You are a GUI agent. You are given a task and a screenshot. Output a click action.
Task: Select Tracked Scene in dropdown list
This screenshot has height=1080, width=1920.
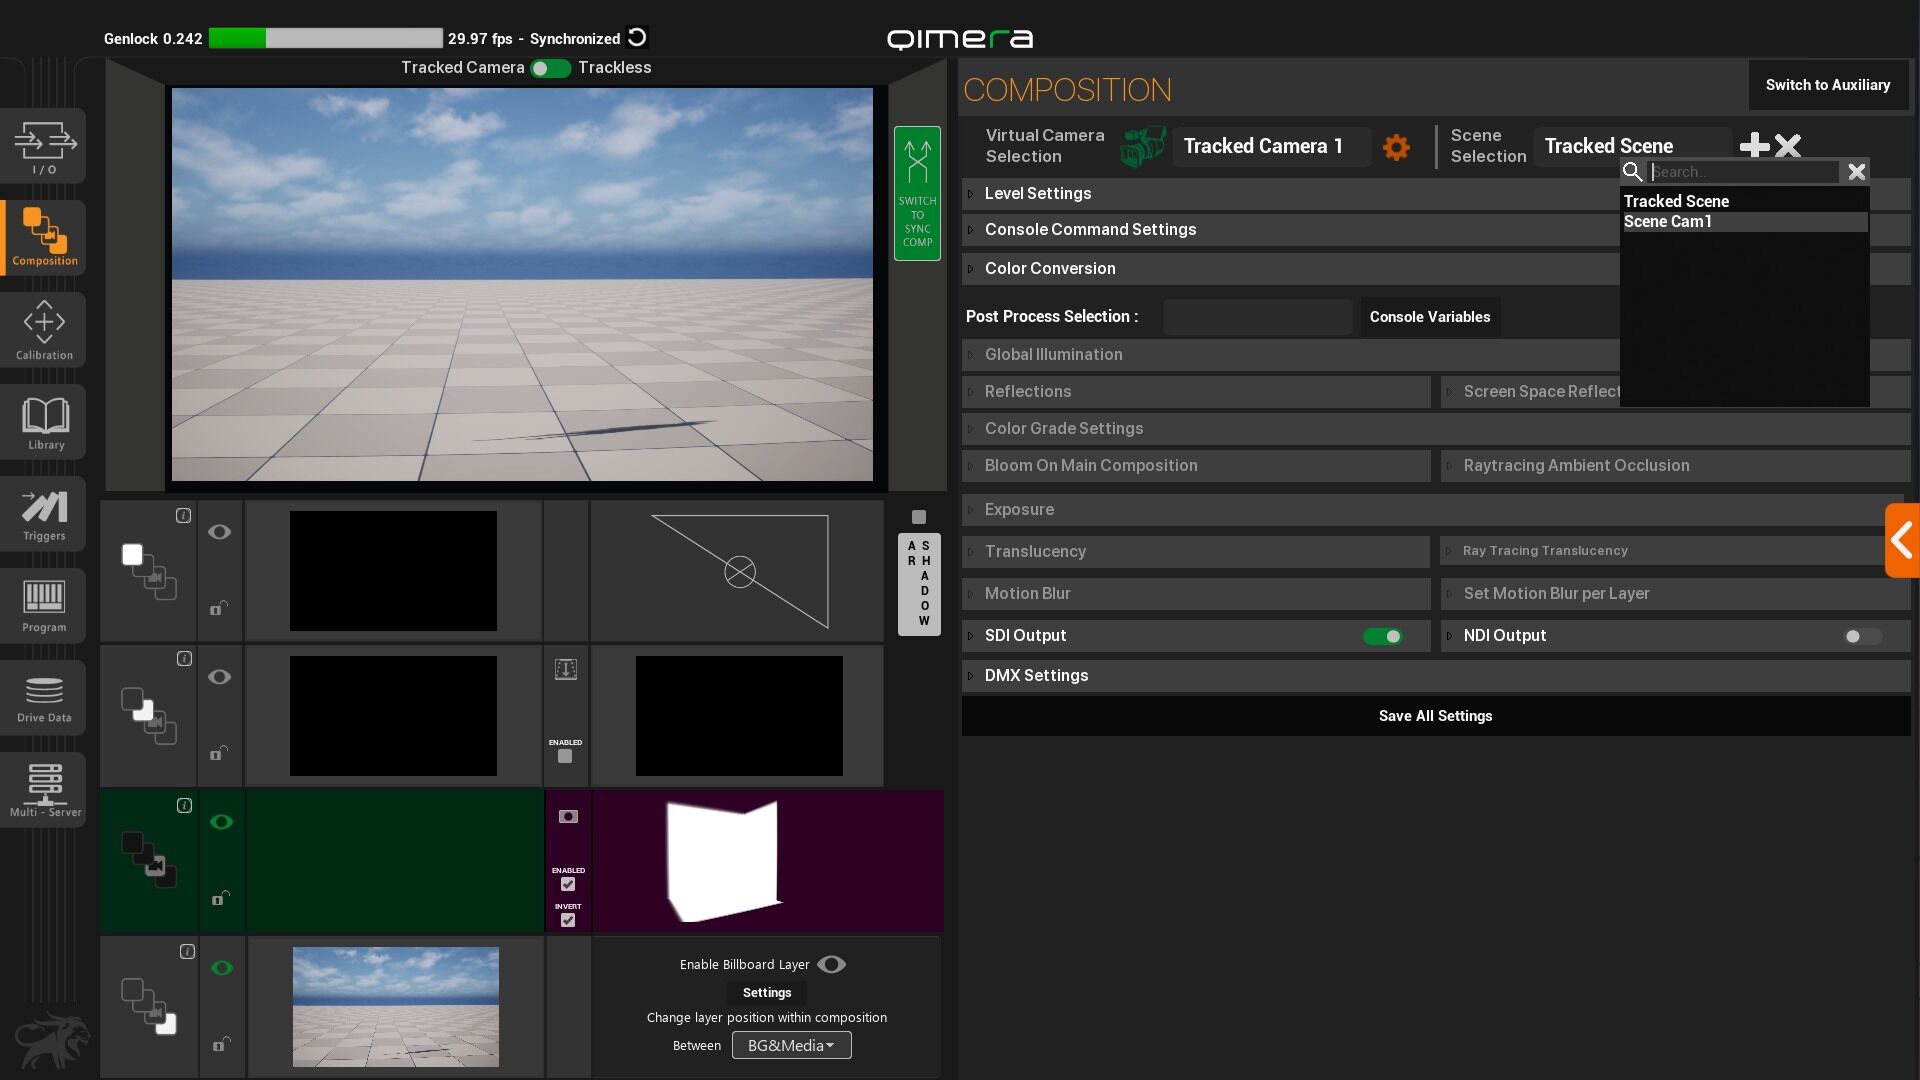[1676, 201]
